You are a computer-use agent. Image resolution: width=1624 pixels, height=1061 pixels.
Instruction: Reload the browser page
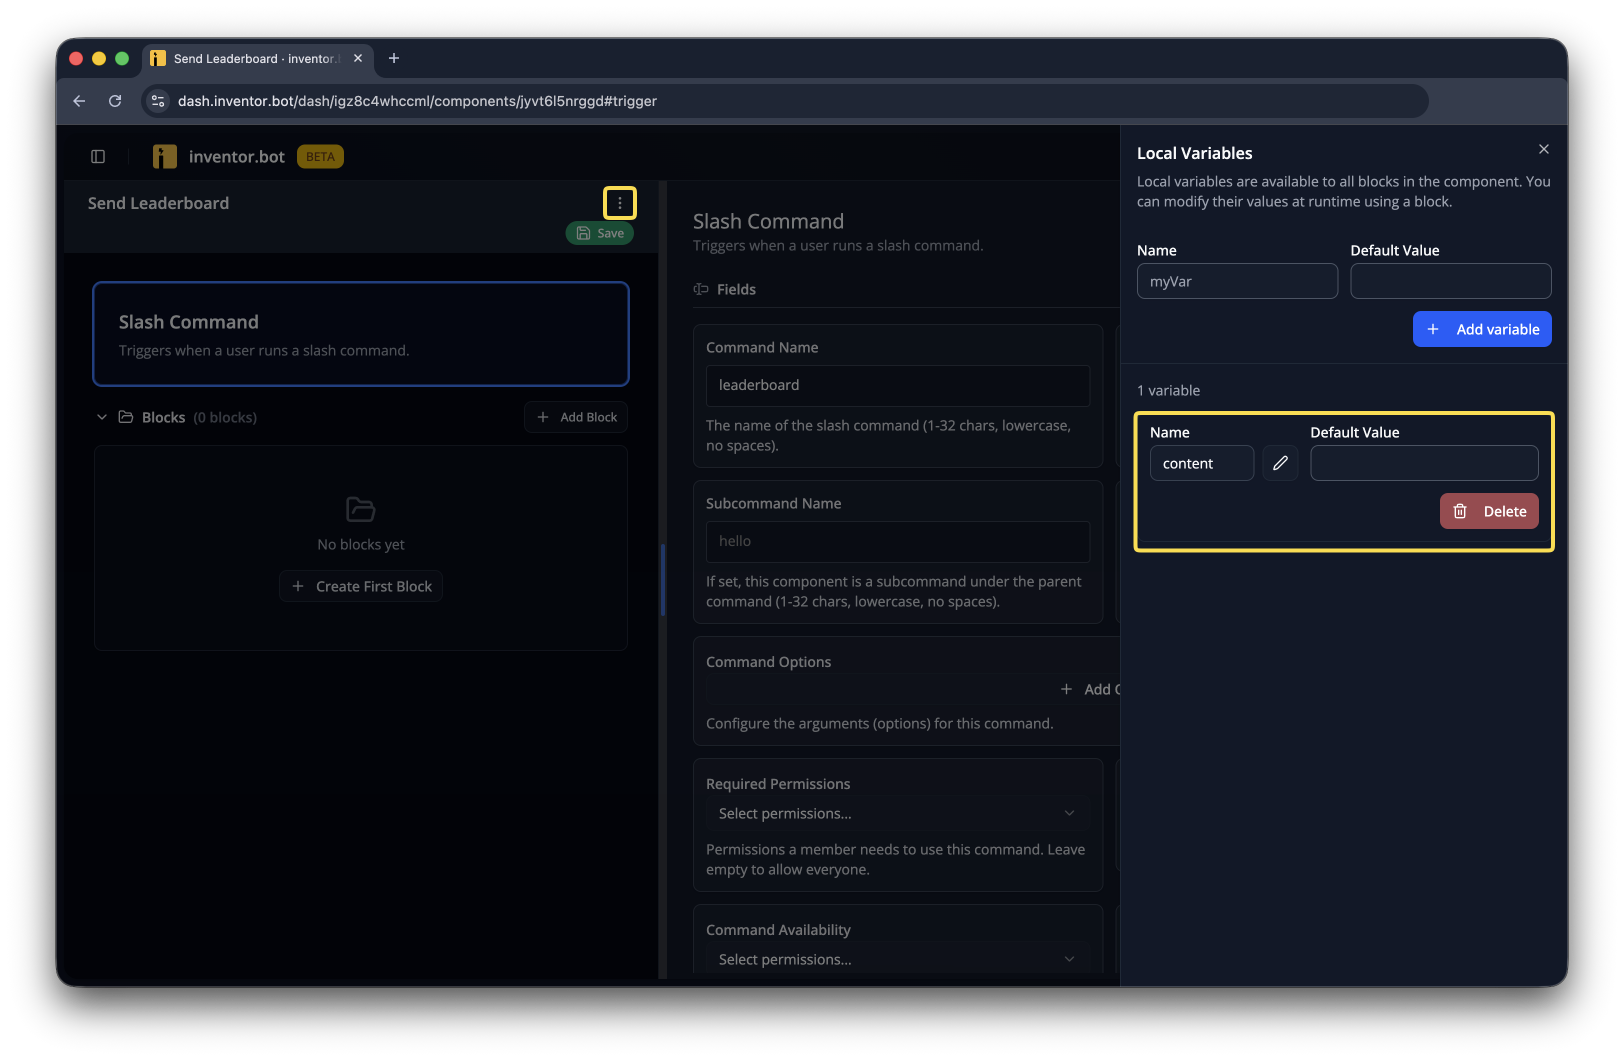115,101
